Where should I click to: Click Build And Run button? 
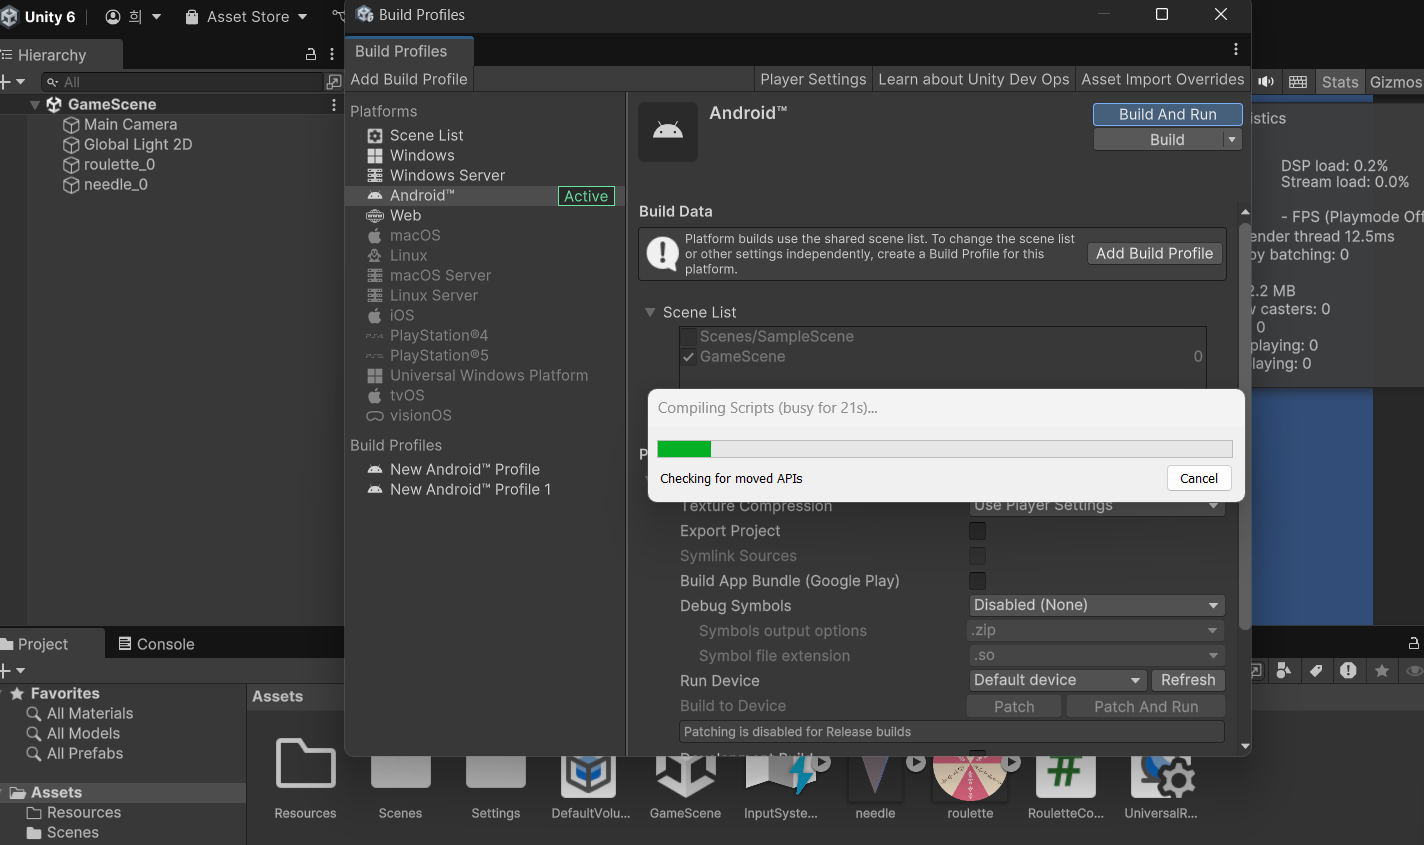[1168, 114]
